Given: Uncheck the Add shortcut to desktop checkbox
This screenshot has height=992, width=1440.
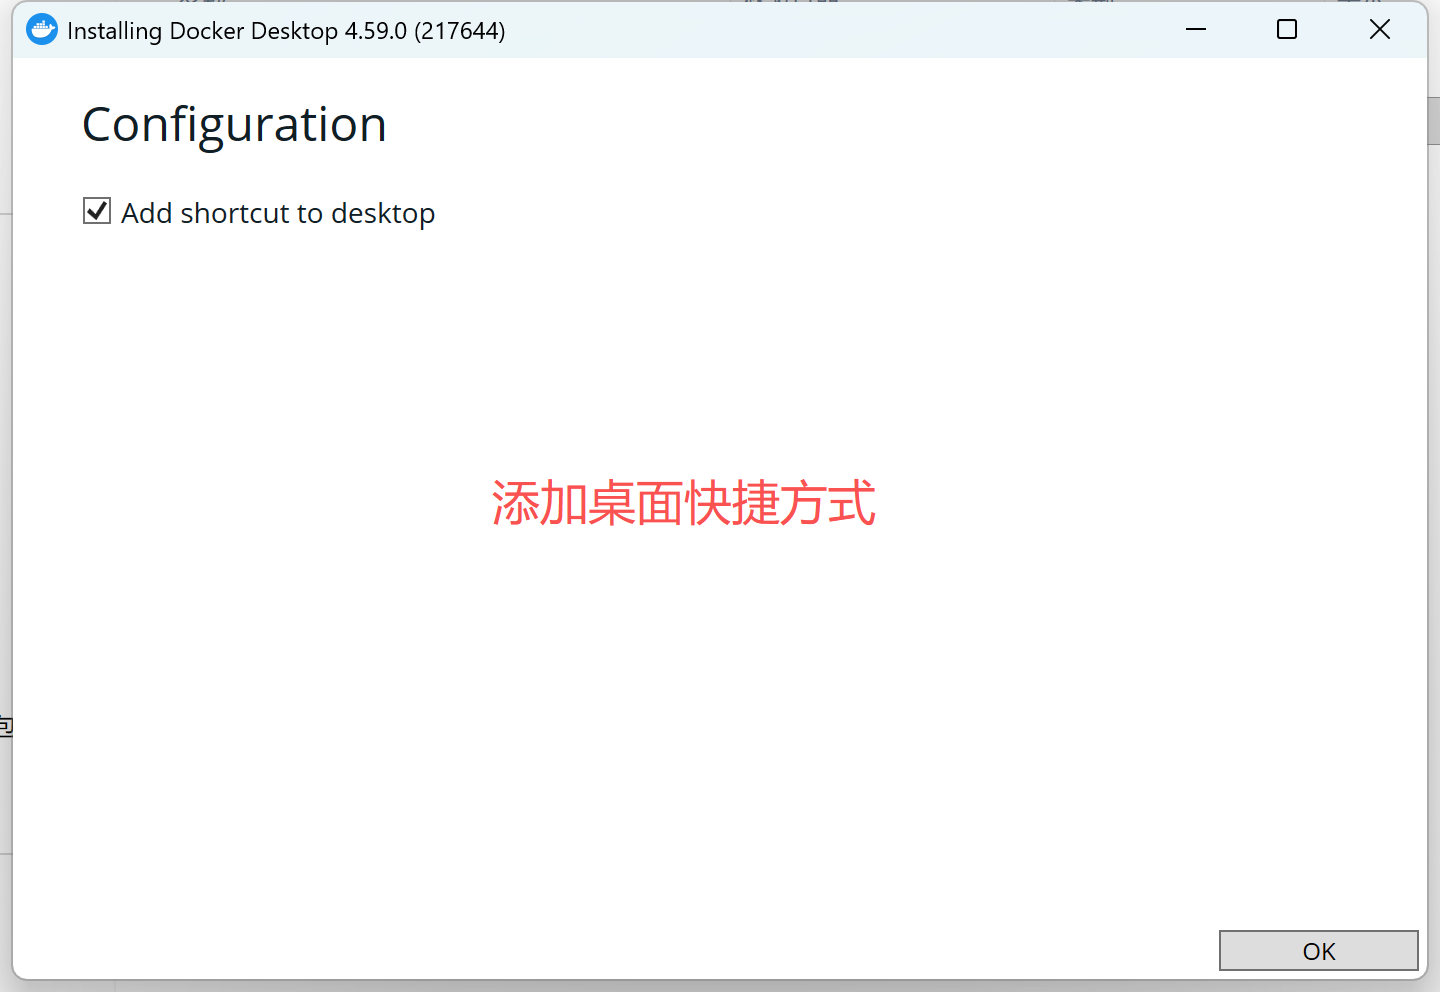Looking at the screenshot, I should [x=97, y=211].
